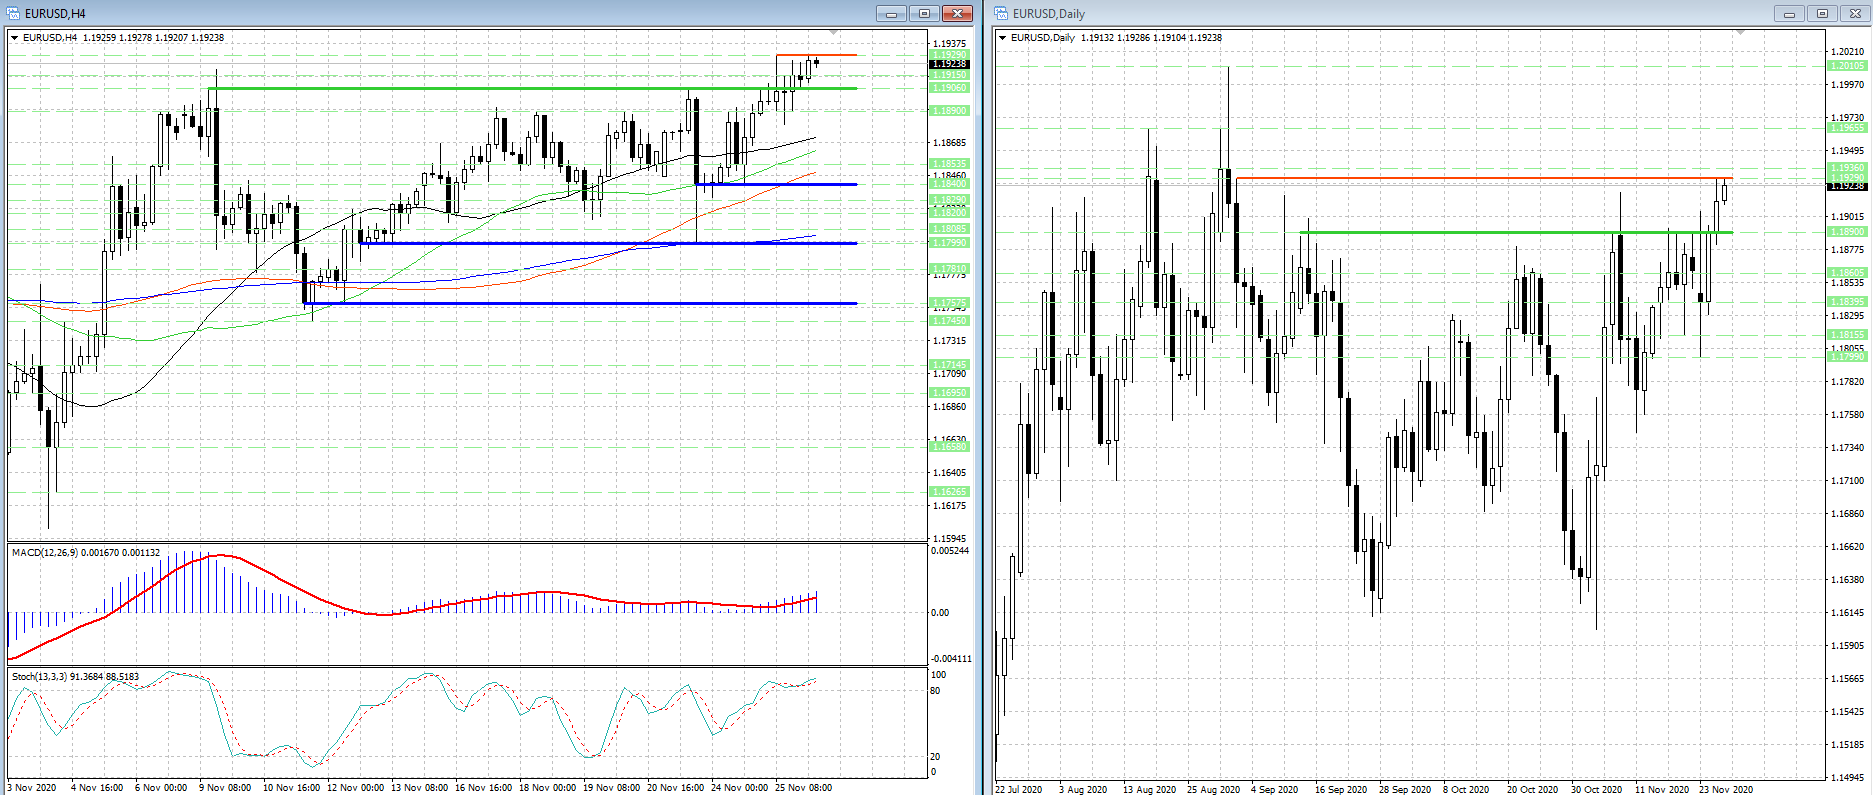Maximize the EURUSD,H4 chart window
This screenshot has width=1873, height=795.
(924, 13)
